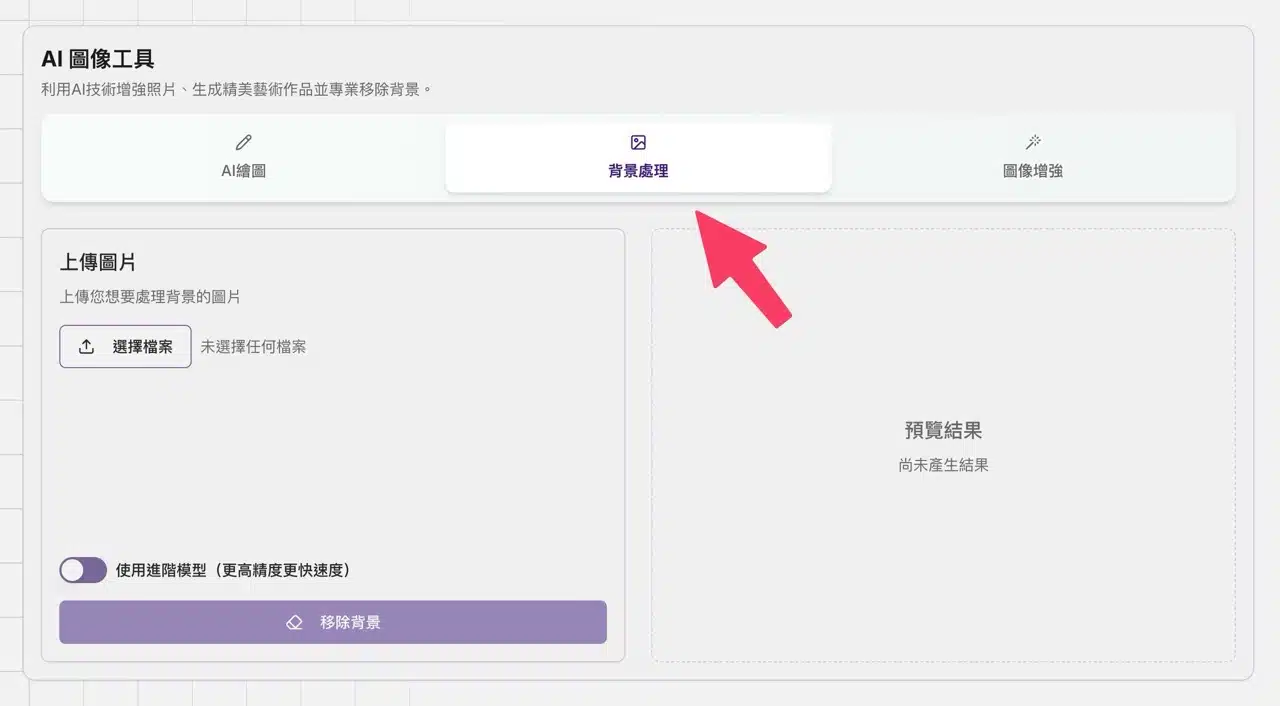
Task: Click the 預覽結果 heading in preview panel
Action: coord(943,431)
